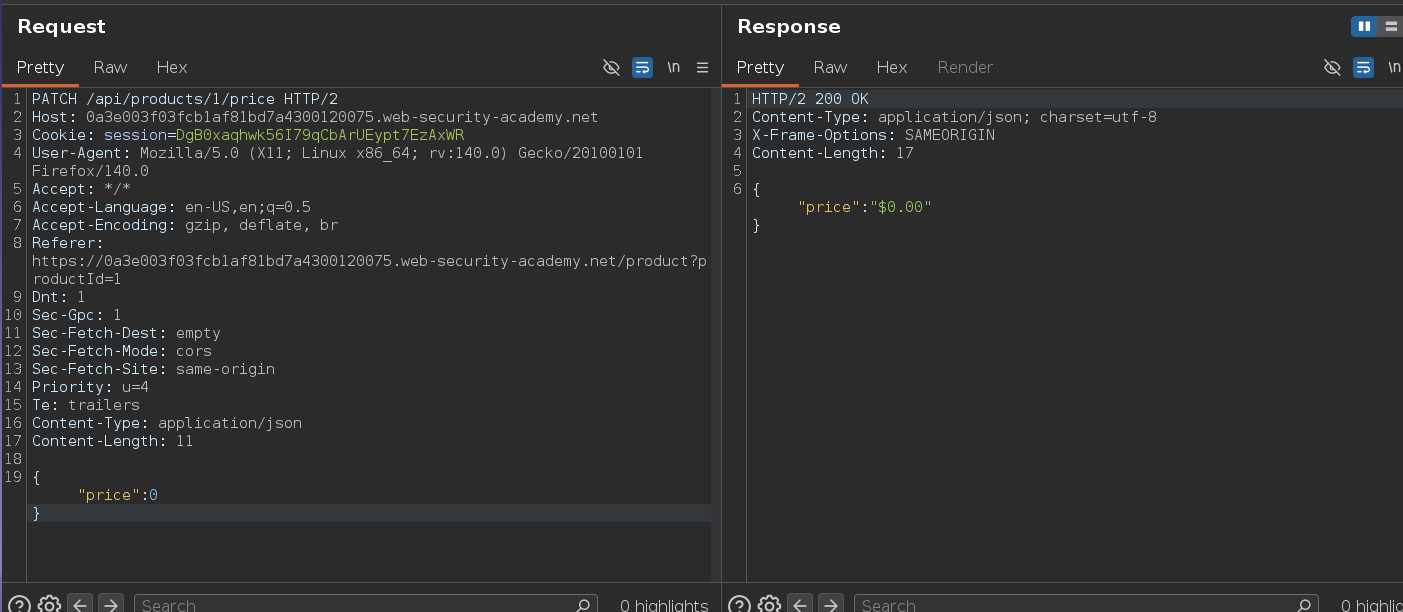
Task: Switch to the Response Hex tab
Action: pos(892,67)
